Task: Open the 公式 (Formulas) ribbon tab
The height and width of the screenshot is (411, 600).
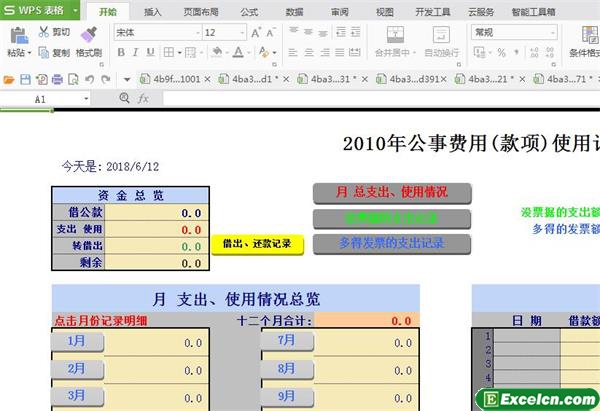Action: pyautogui.click(x=249, y=12)
